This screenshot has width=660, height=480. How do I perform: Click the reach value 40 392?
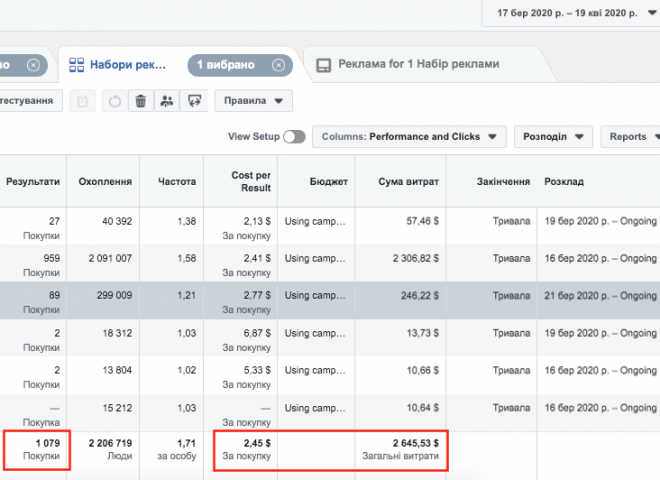pos(117,221)
